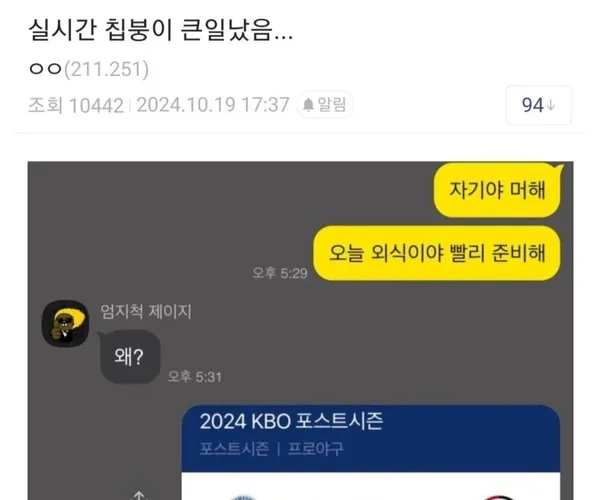Image resolution: width=600 pixels, height=500 pixels.
Task: Tap the 자기야 머해 yellow bubble
Action: [497, 190]
